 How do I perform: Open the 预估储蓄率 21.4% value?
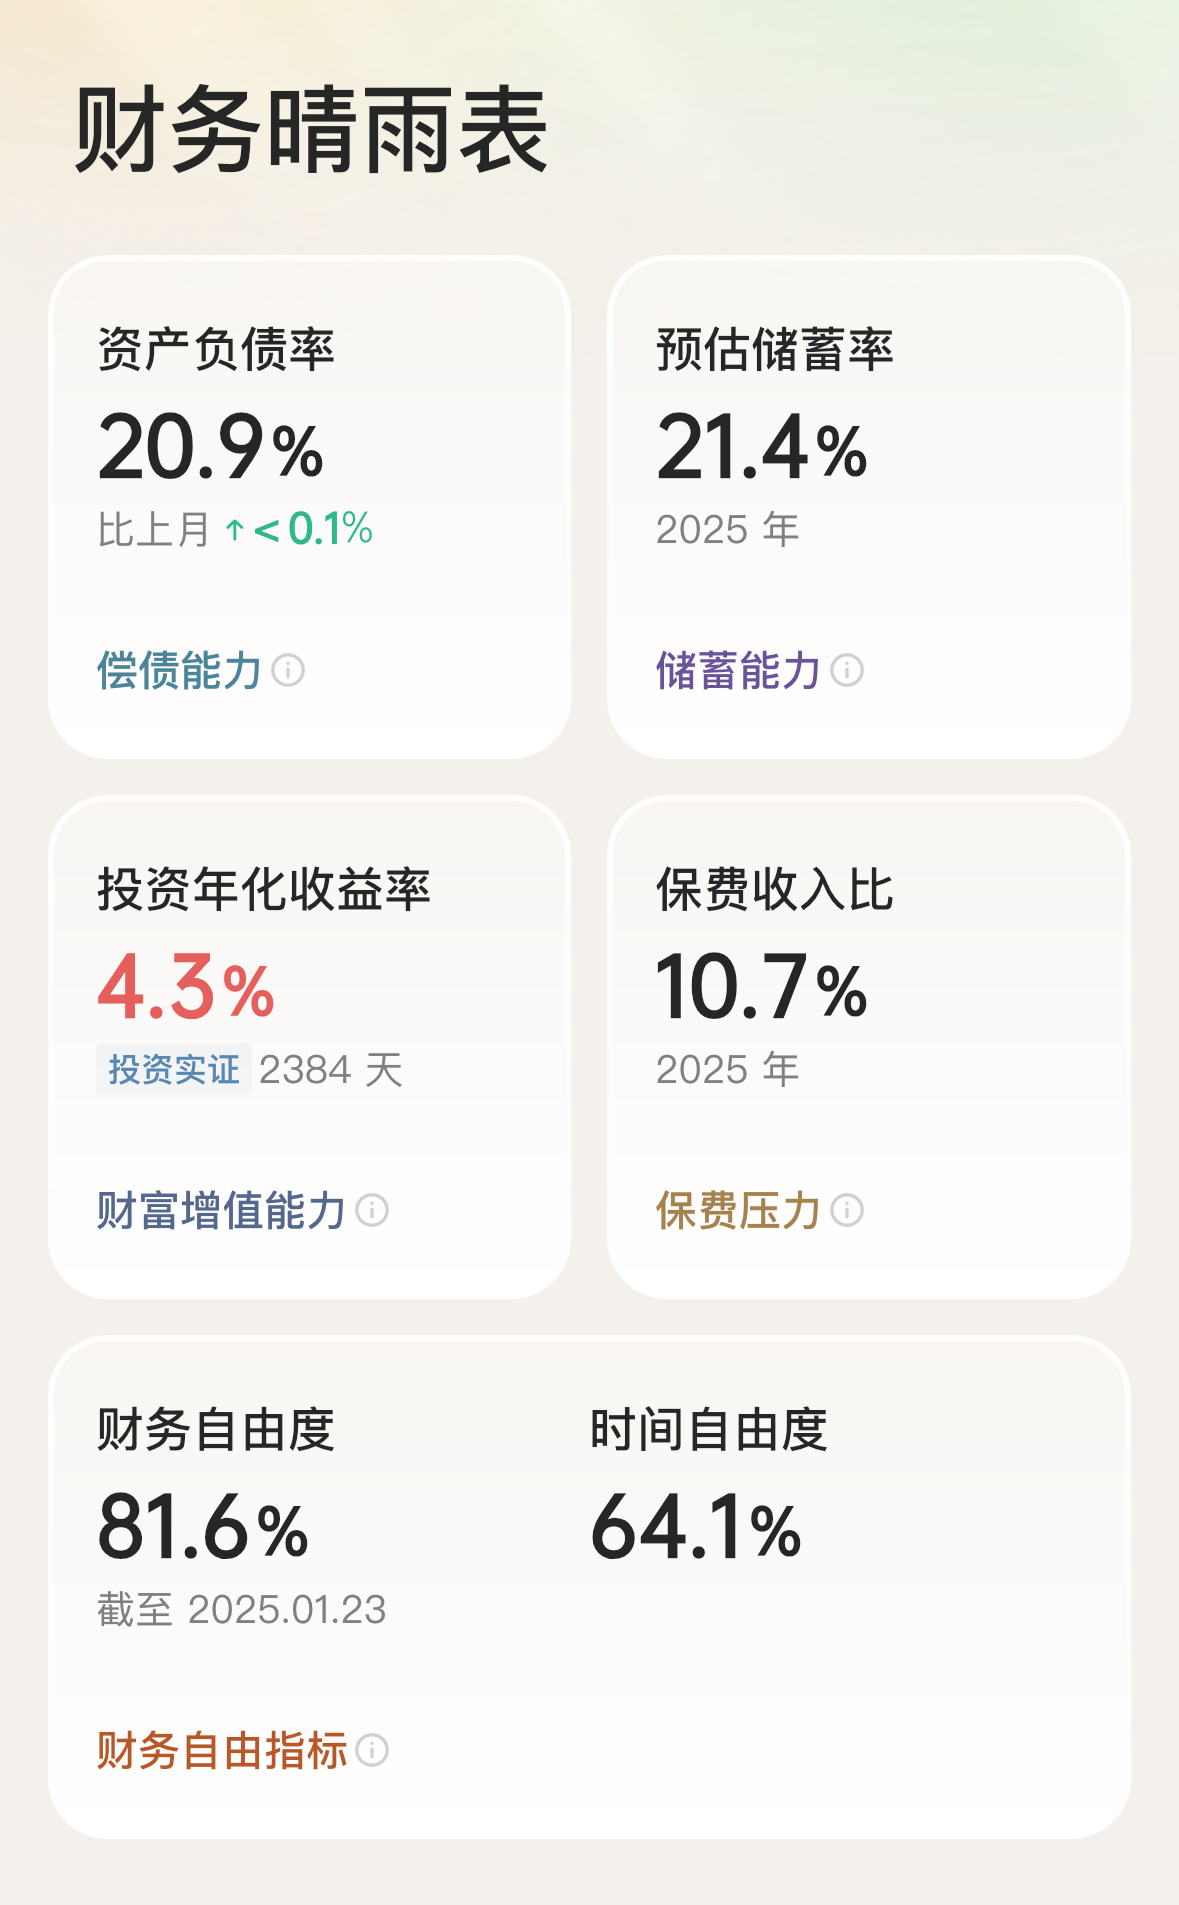[x=762, y=447]
